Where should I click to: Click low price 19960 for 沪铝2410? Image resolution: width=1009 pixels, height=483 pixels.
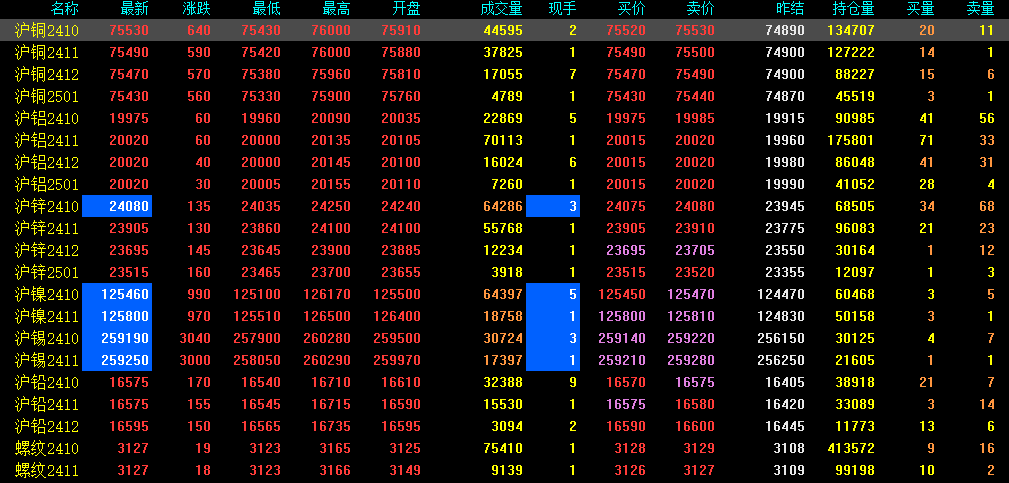click(x=261, y=118)
